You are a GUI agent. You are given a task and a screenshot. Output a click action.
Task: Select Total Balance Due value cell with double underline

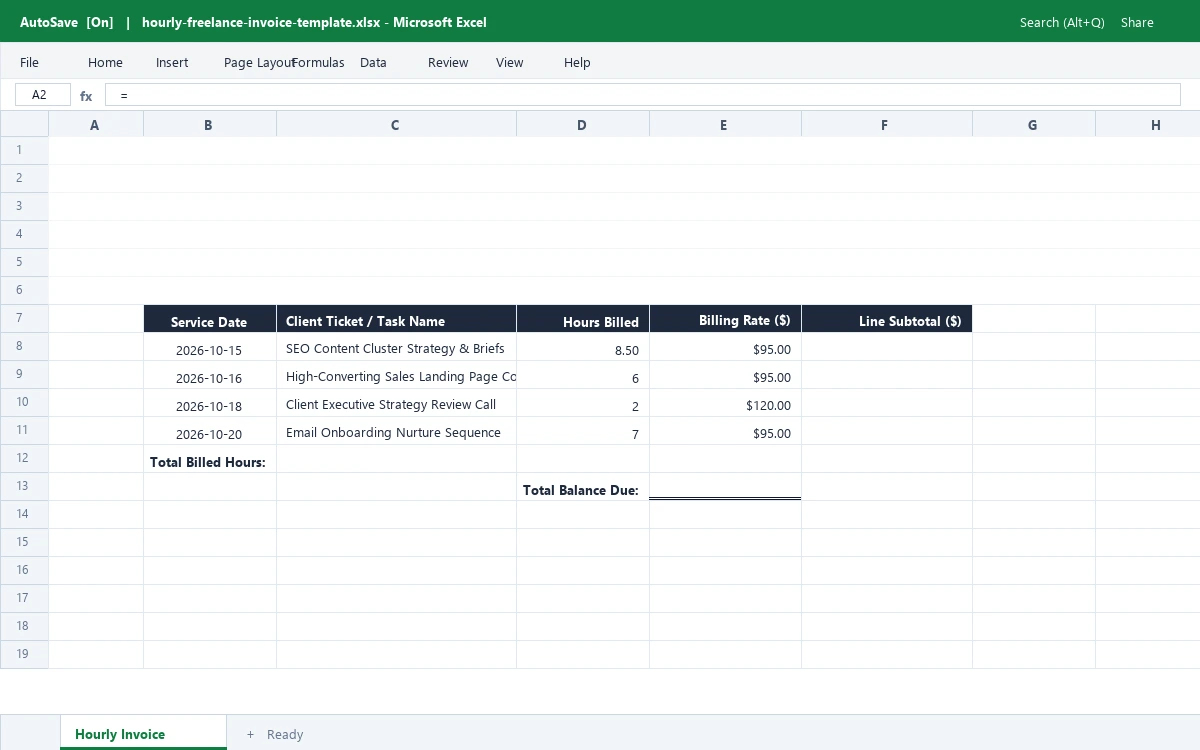(725, 487)
